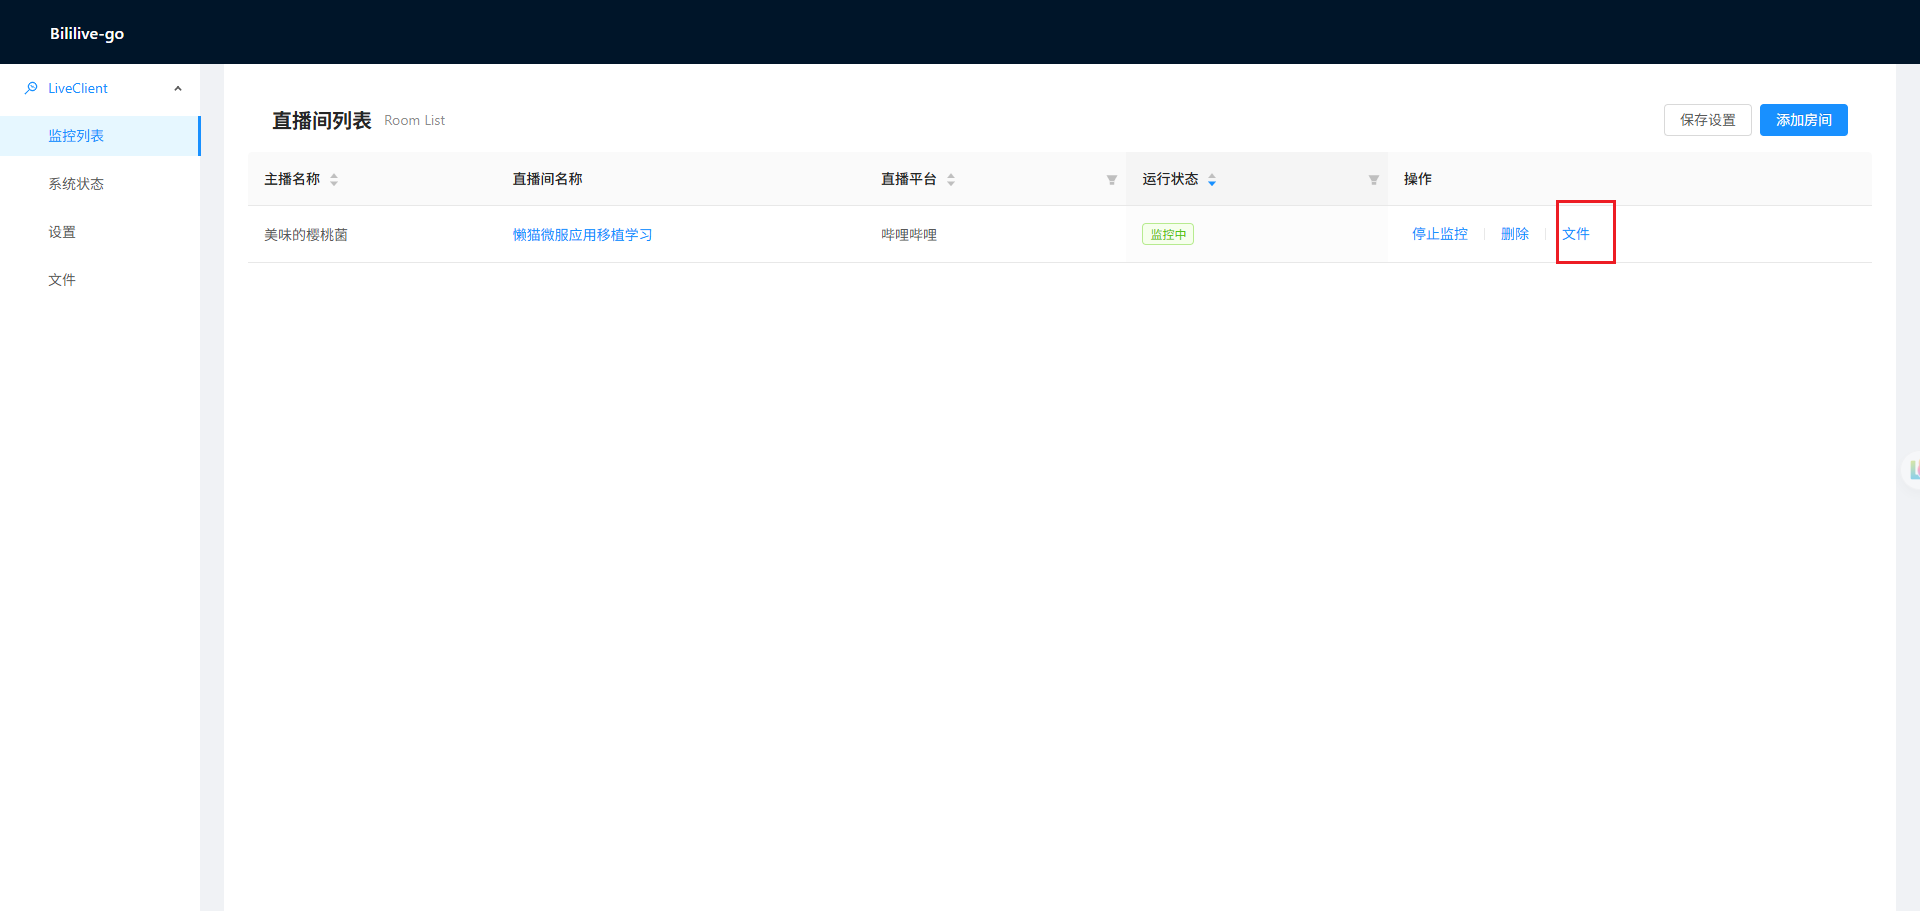Click 停止监控 for 美味的樱桃菌
The width and height of the screenshot is (1920, 911).
pyautogui.click(x=1440, y=234)
